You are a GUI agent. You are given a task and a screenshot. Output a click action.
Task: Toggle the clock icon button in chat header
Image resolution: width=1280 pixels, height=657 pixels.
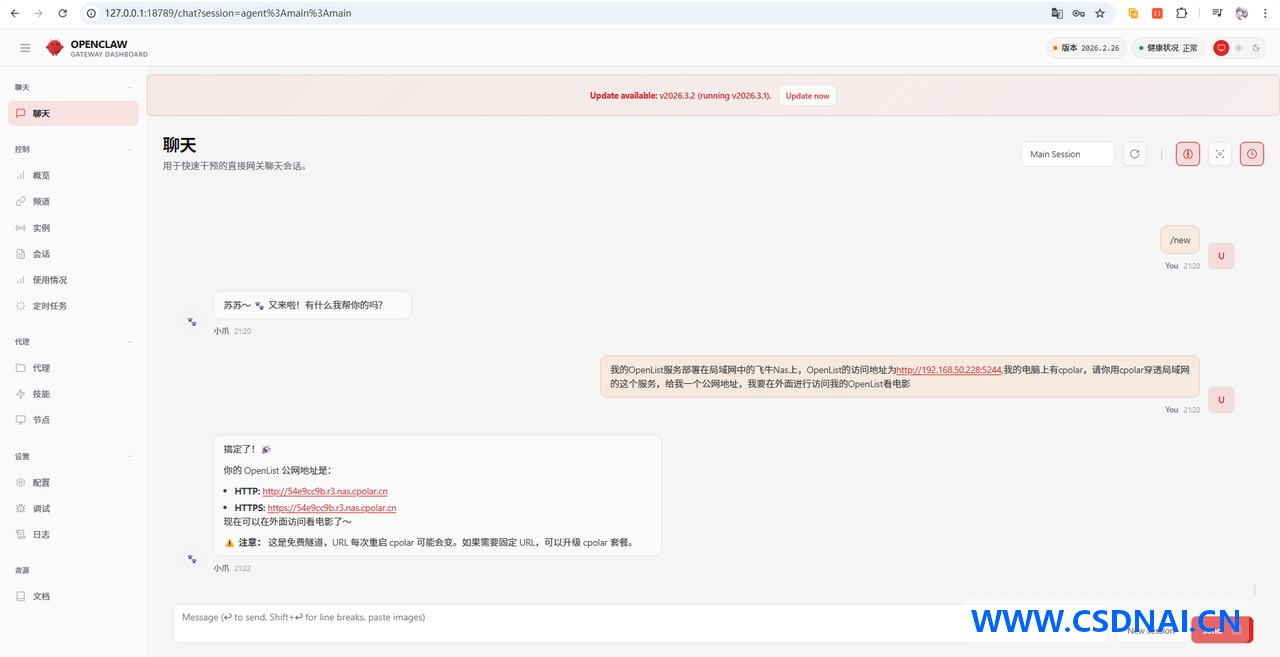point(1252,154)
